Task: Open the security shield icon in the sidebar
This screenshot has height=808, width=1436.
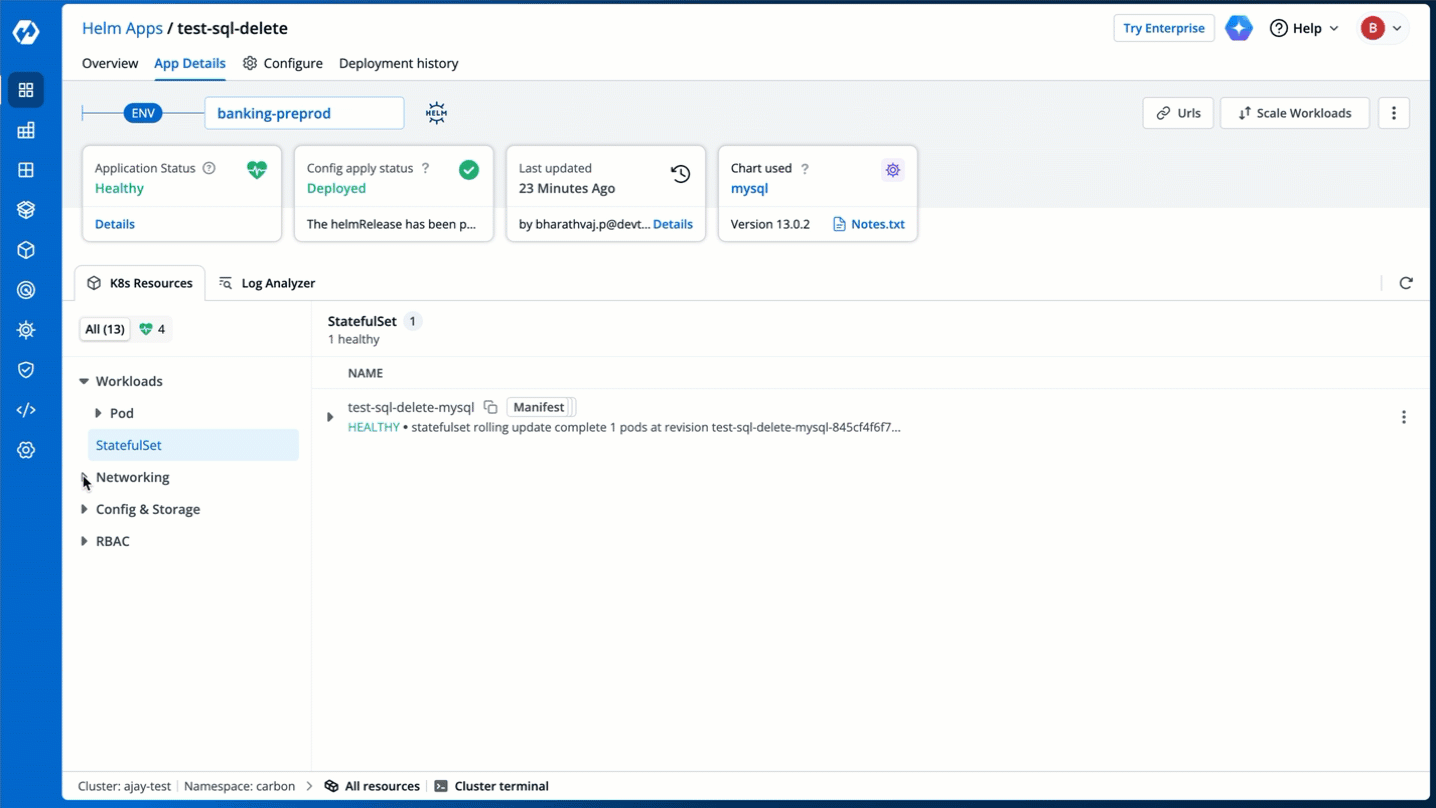Action: (x=26, y=370)
